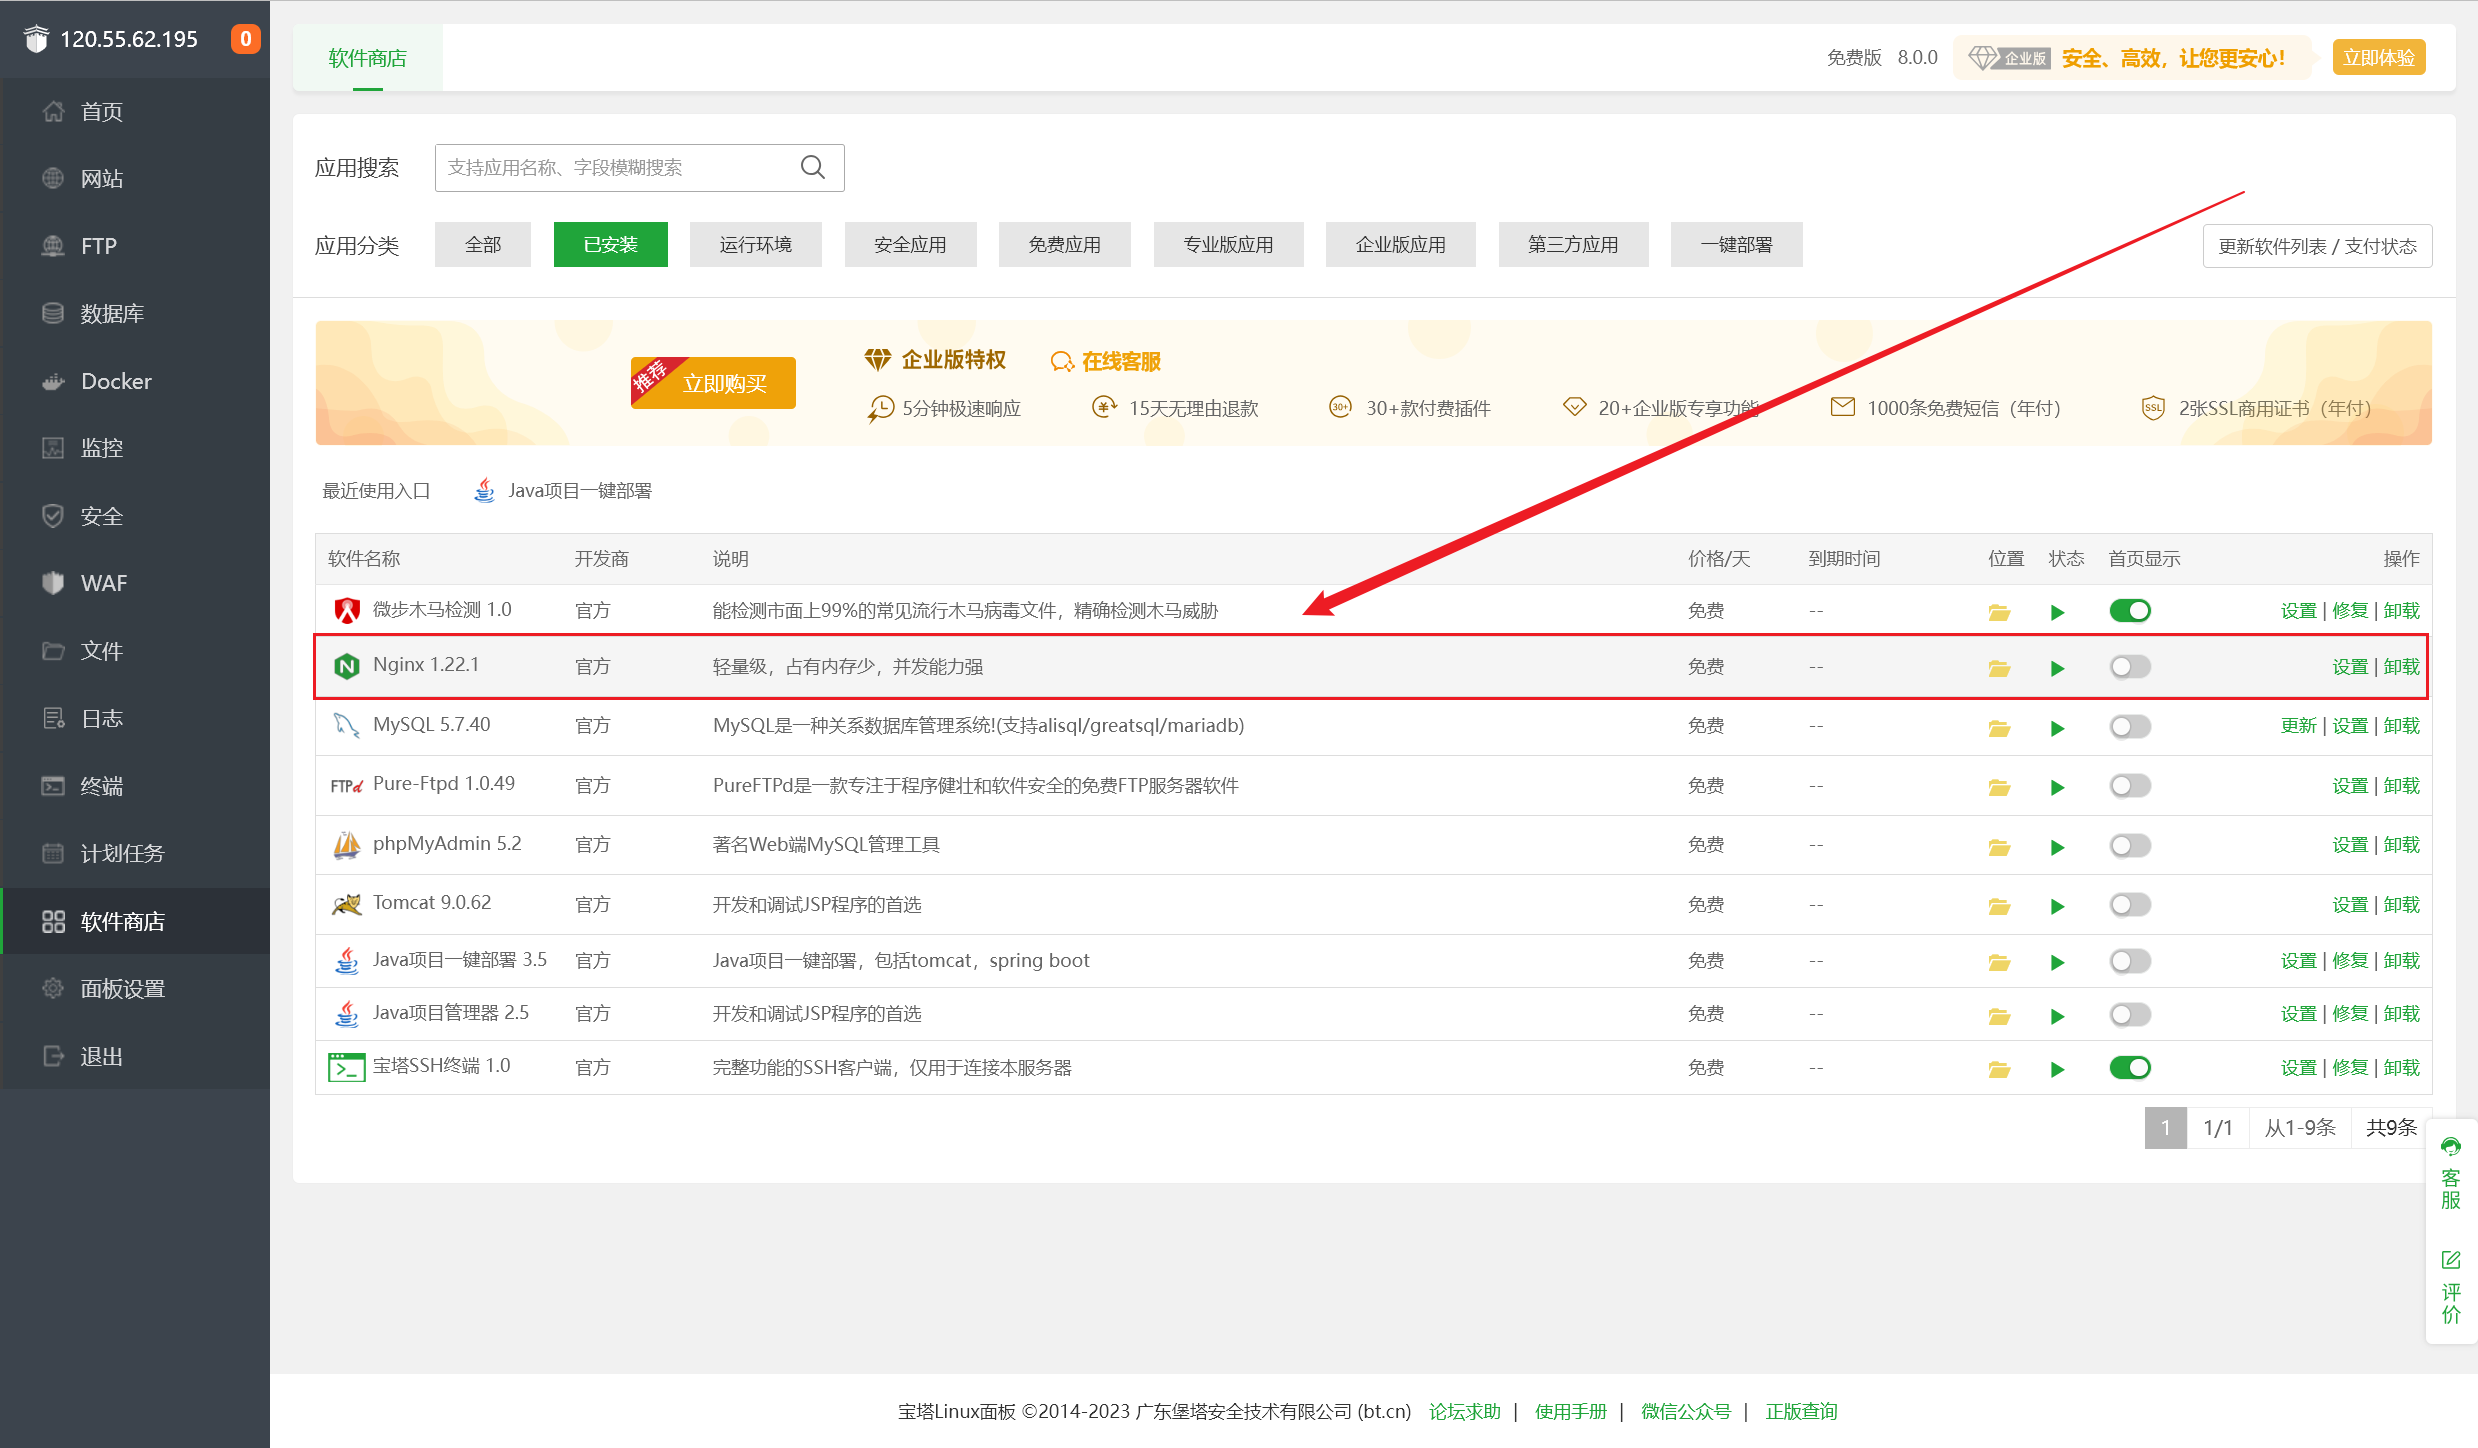Screen dimensions: 2478x1448
Task: Turn off 微步木马检测 homepage display toggle
Action: (2130, 610)
